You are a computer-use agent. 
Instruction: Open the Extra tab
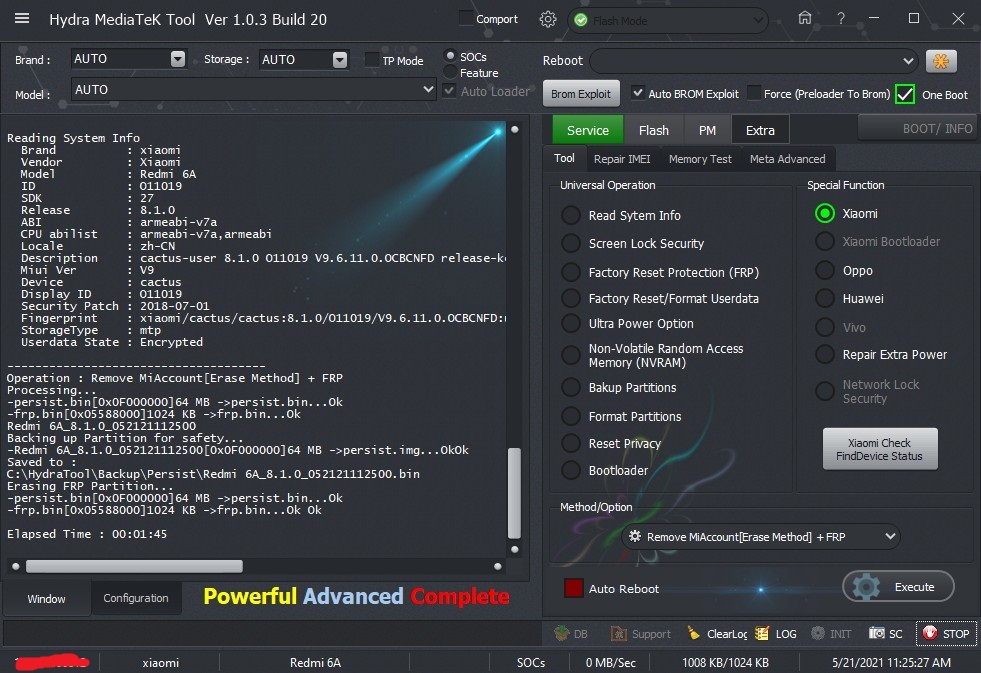[x=760, y=130]
